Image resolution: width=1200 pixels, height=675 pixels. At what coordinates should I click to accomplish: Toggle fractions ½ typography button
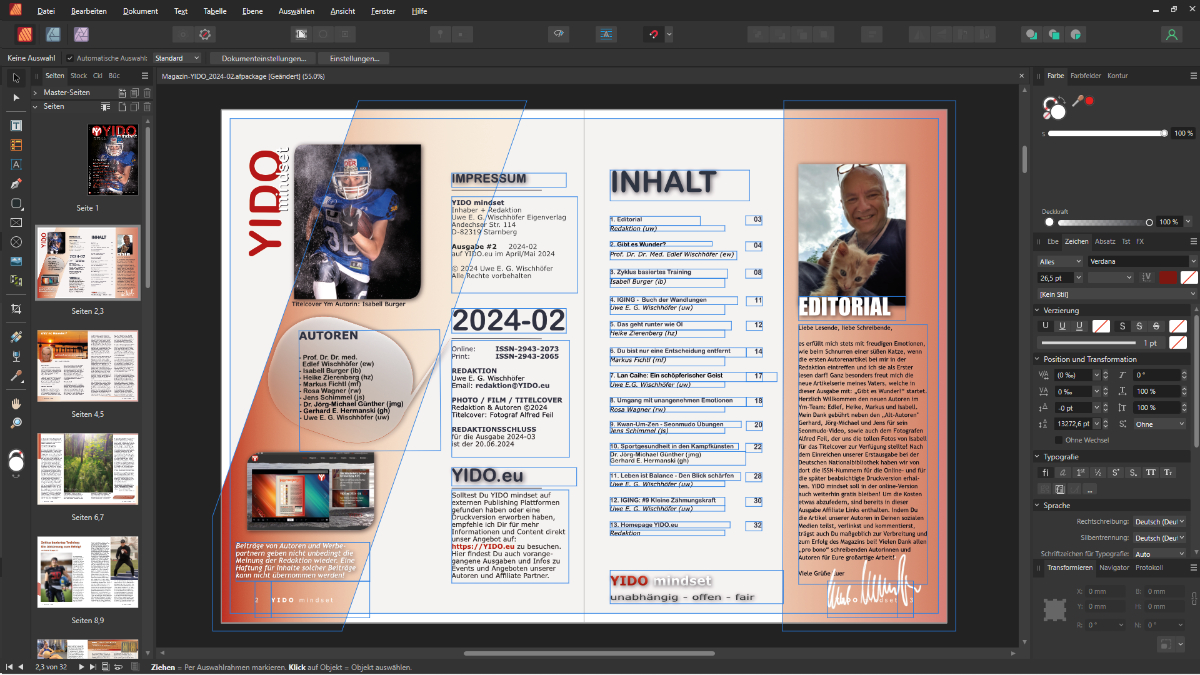[x=1097, y=472]
